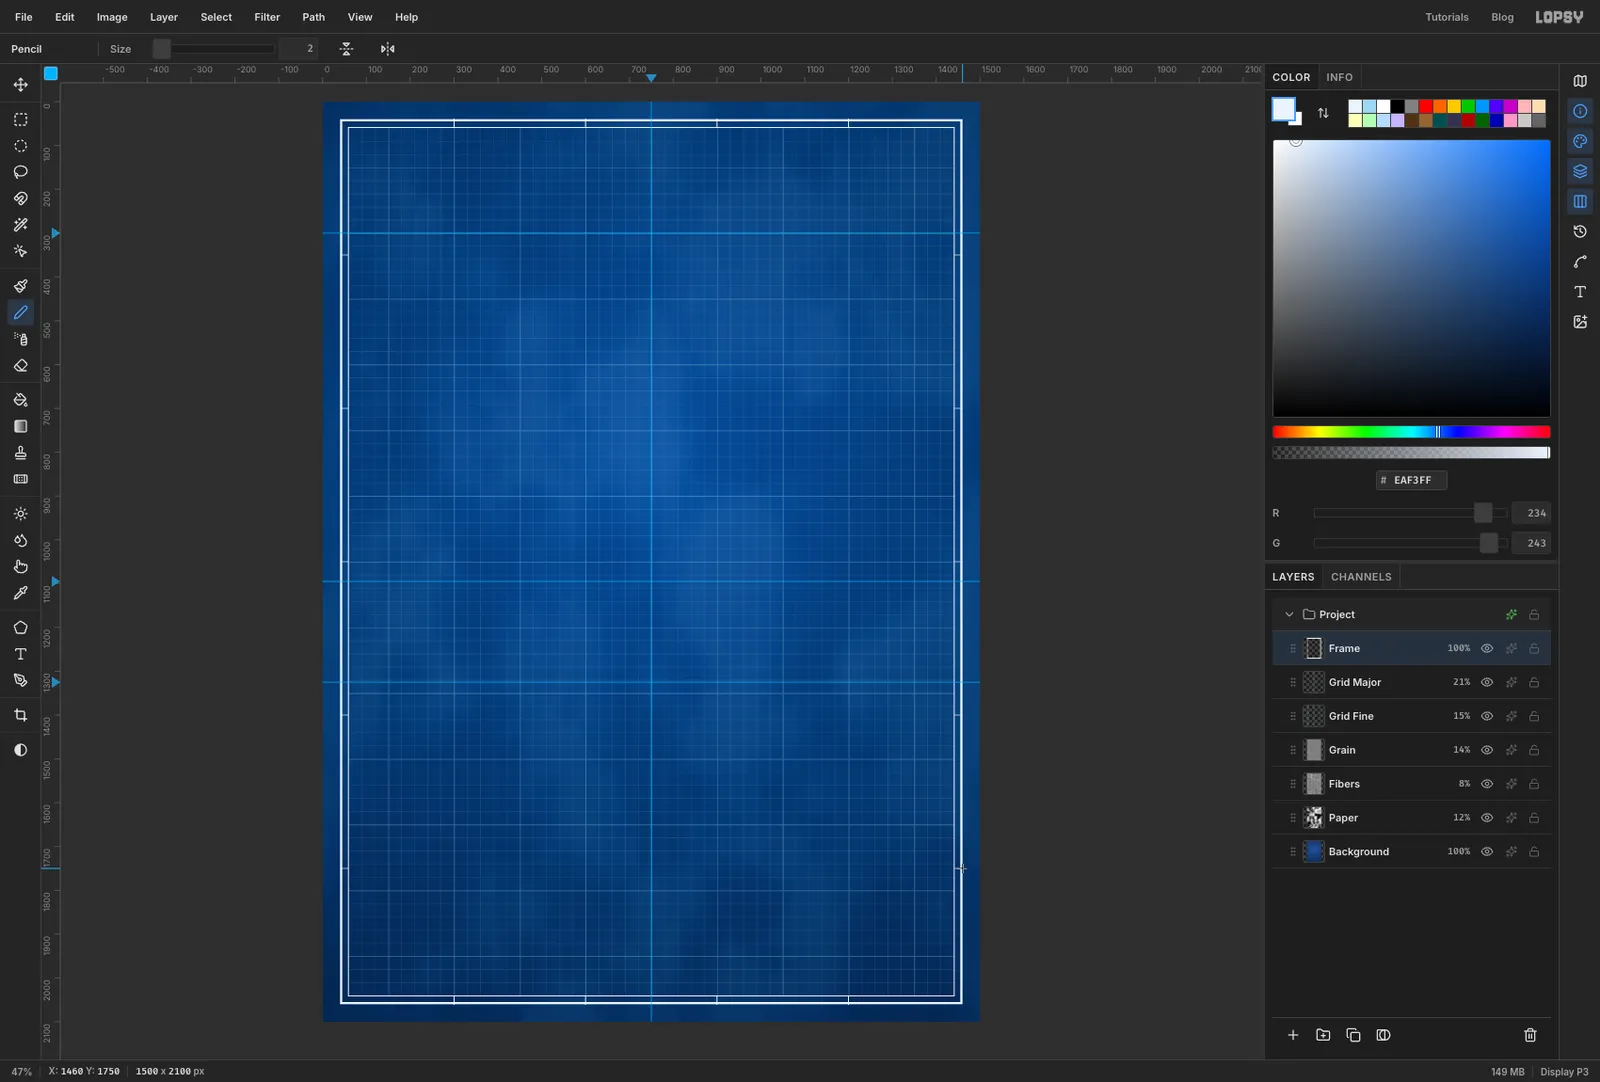Select the clone stamp tool
Image resolution: width=1600 pixels, height=1082 pixels.
click(20, 453)
